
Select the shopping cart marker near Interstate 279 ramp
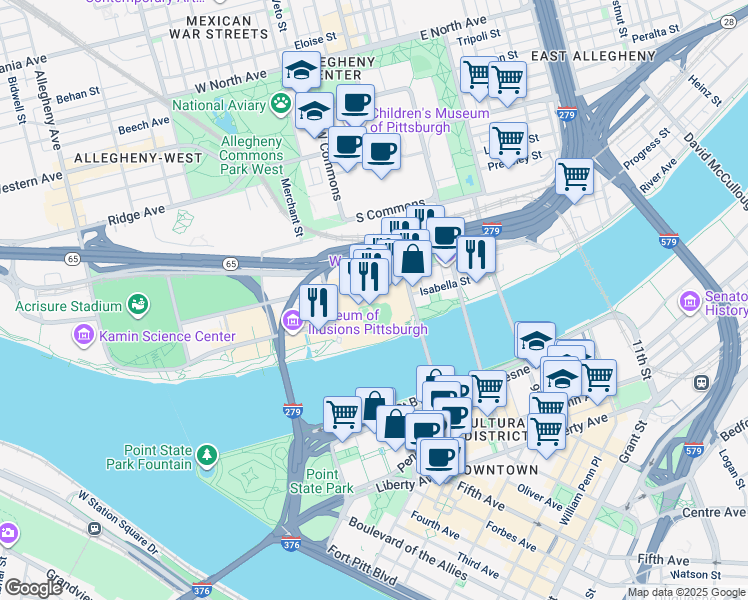575,177
